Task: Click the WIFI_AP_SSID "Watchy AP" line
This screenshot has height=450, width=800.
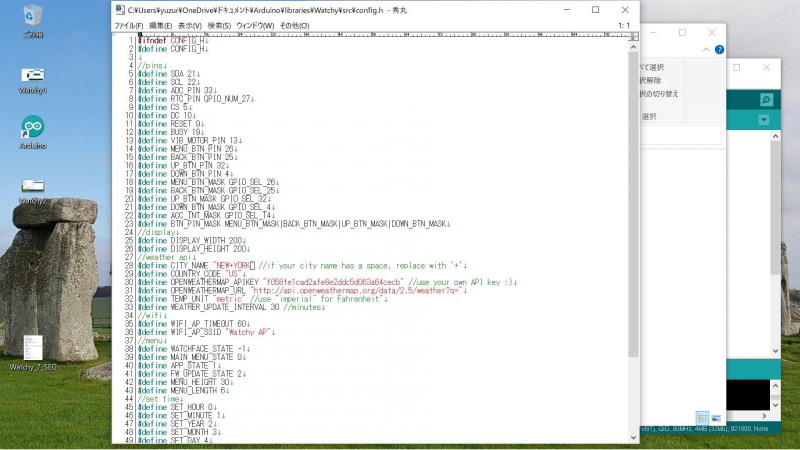Action: point(206,332)
